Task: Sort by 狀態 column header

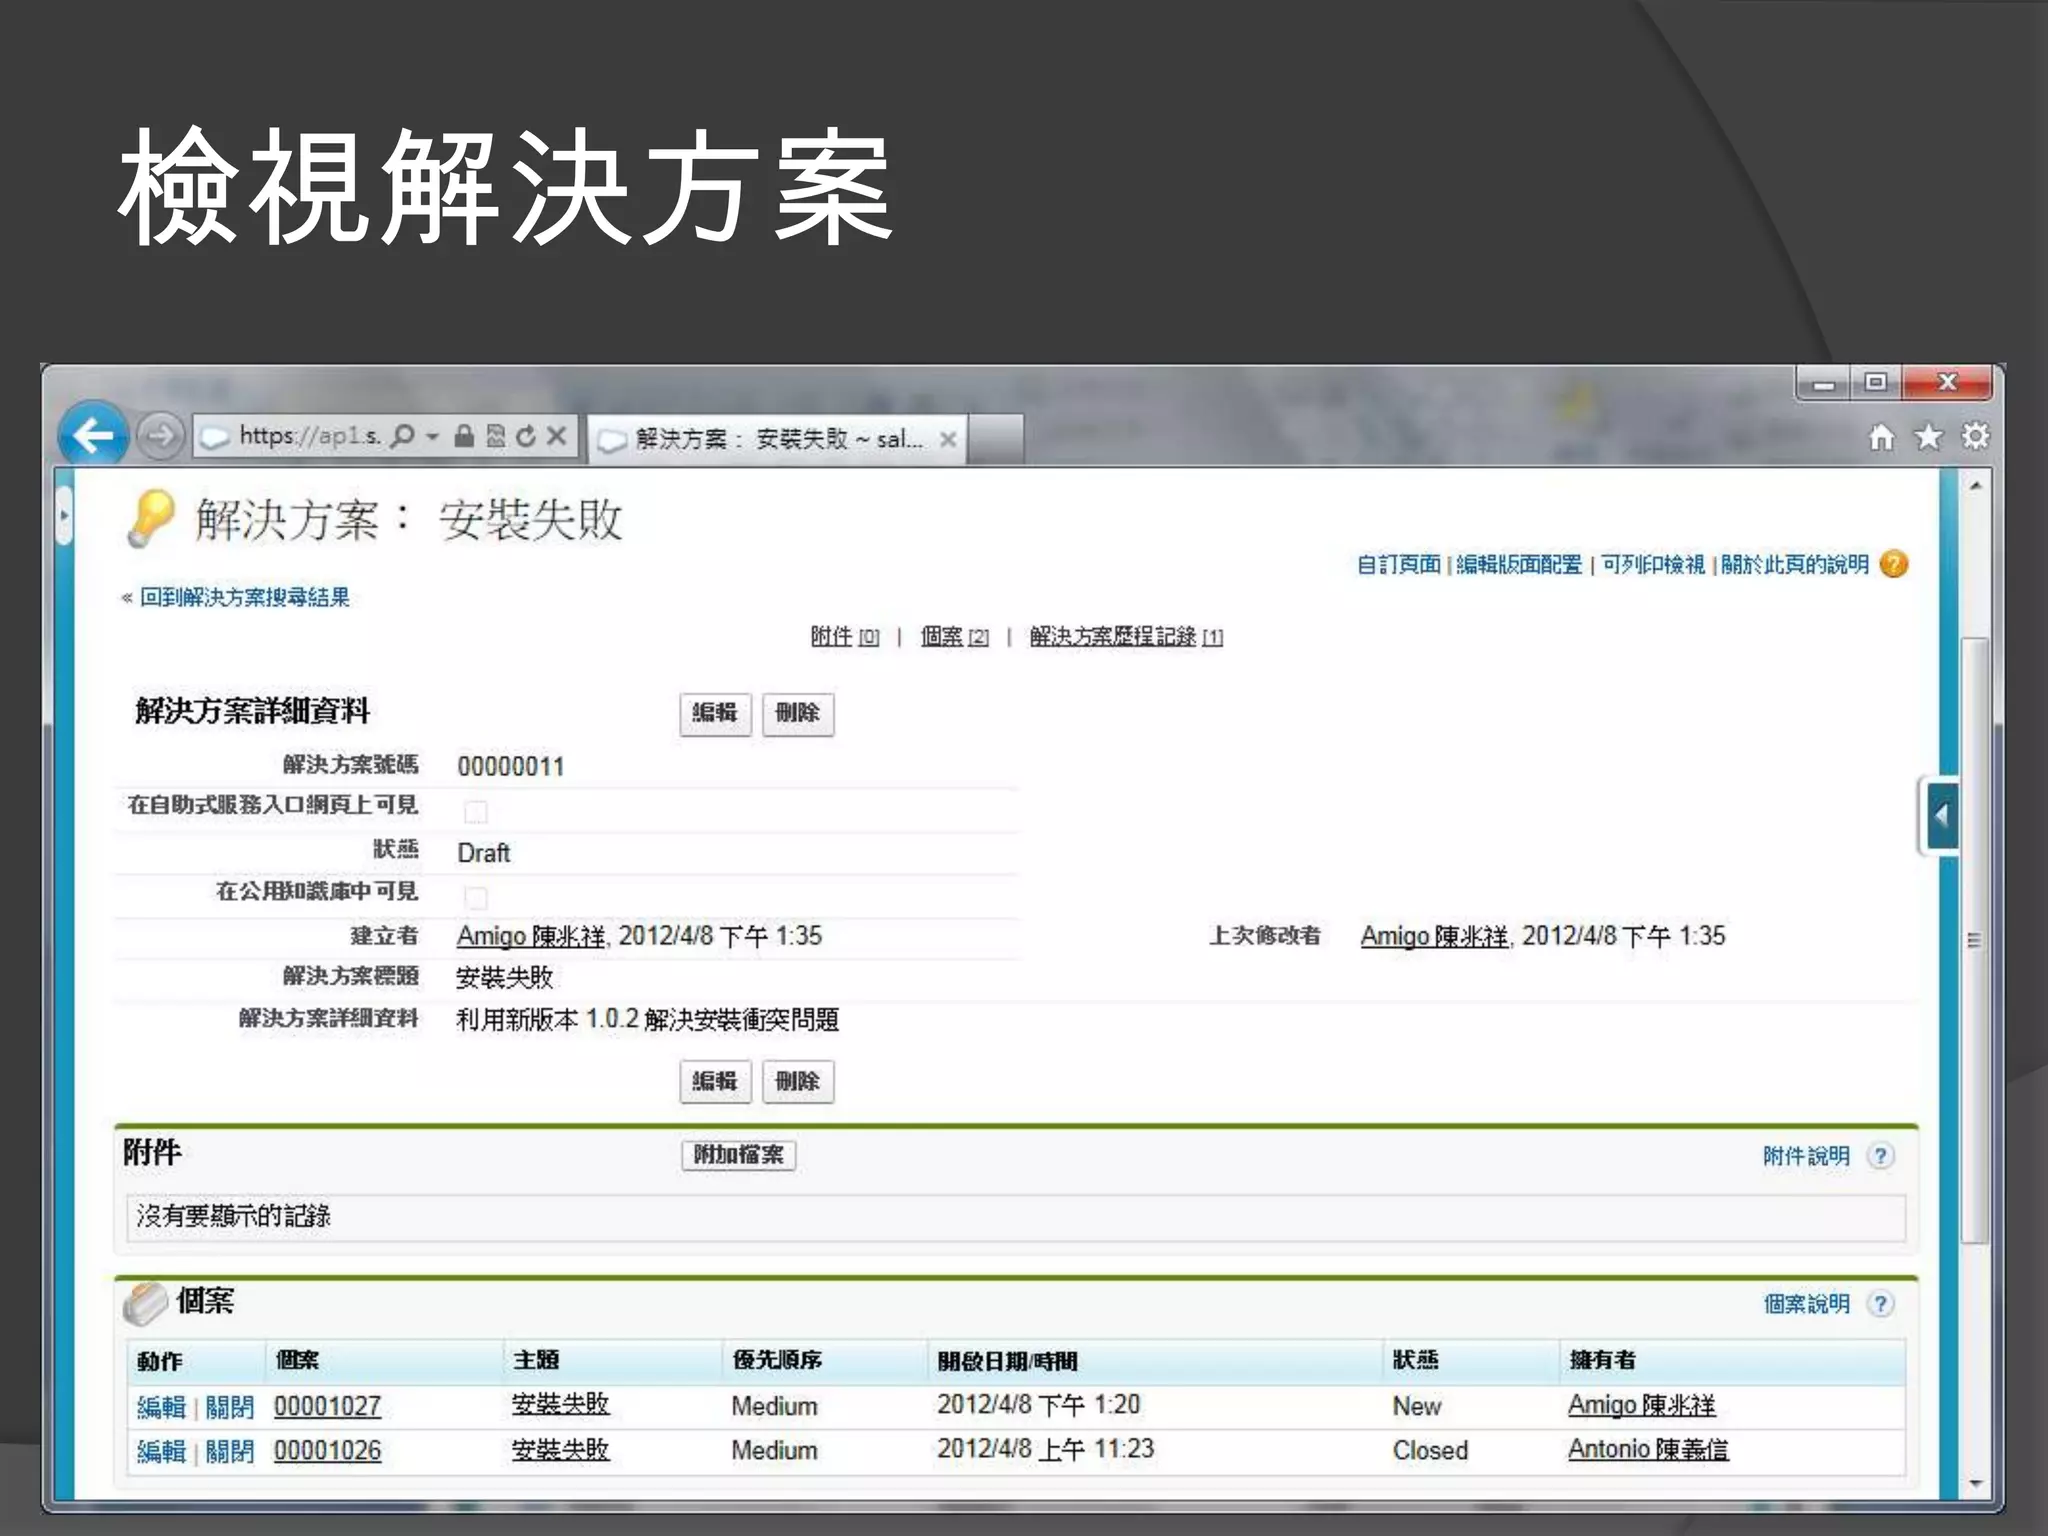Action: pyautogui.click(x=1416, y=1360)
